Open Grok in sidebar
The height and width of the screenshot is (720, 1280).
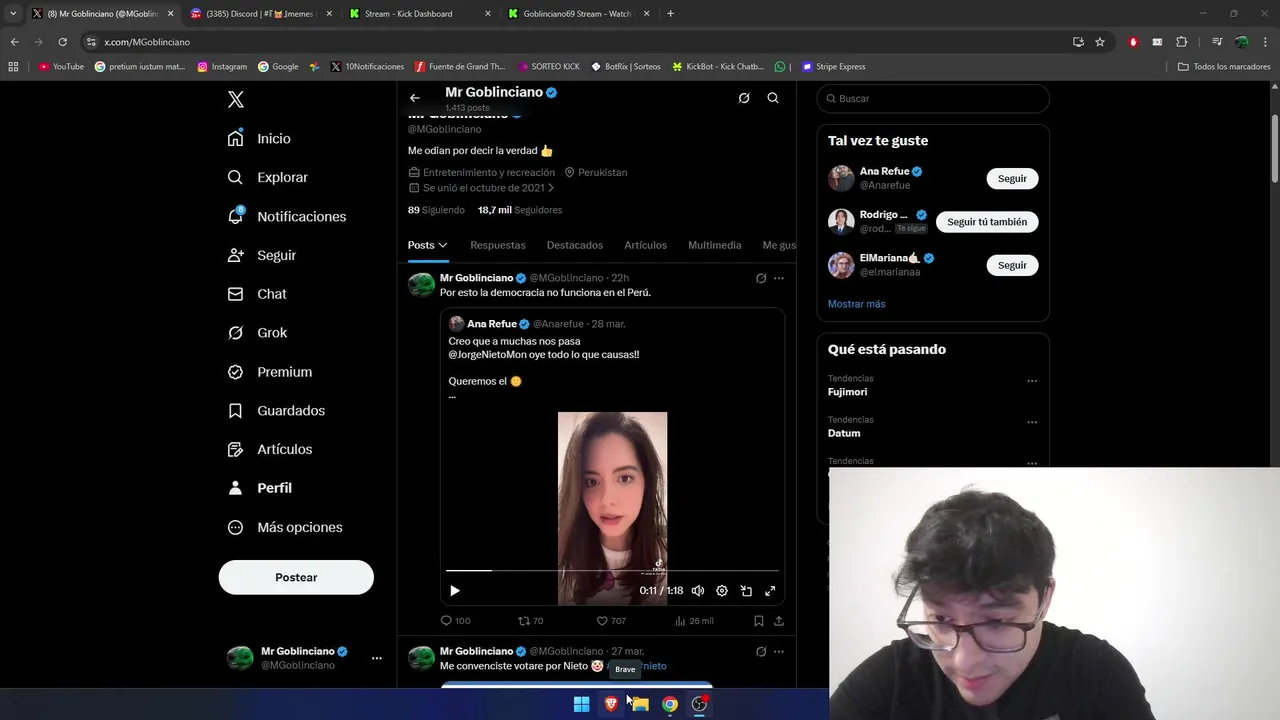click(x=257, y=333)
